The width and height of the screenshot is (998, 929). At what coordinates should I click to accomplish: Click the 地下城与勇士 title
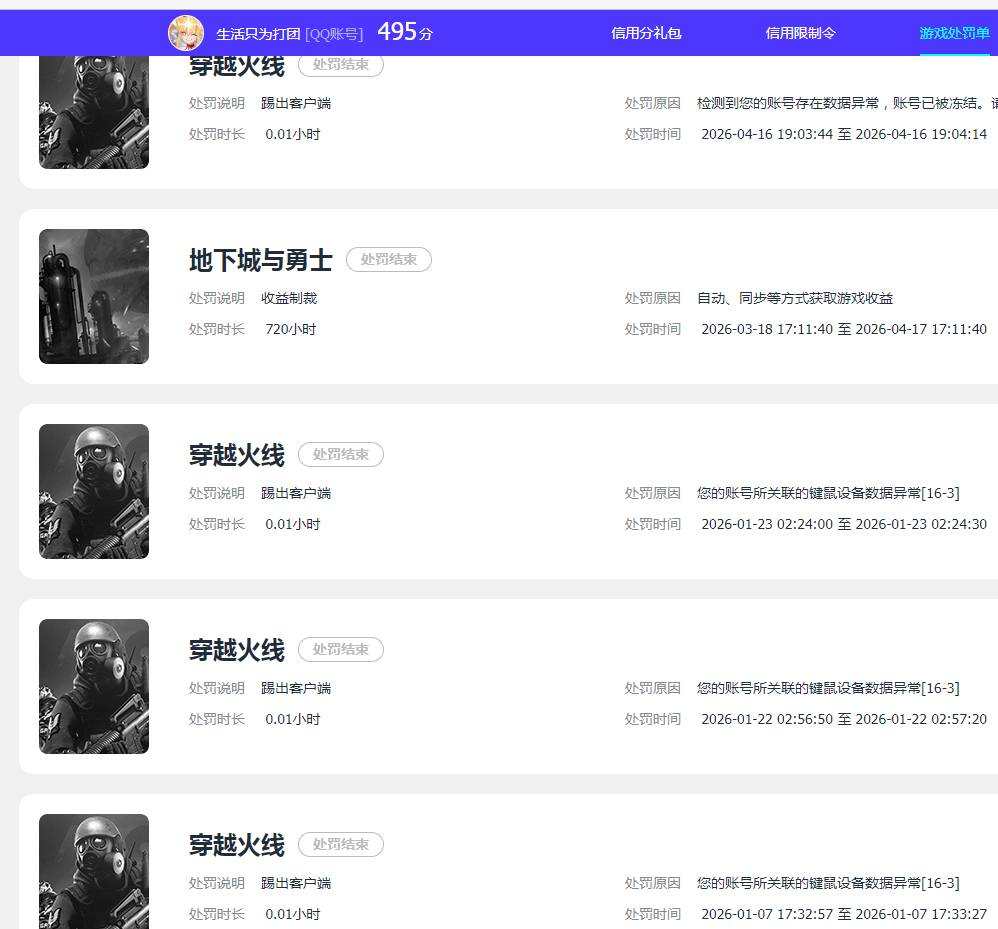[x=260, y=260]
